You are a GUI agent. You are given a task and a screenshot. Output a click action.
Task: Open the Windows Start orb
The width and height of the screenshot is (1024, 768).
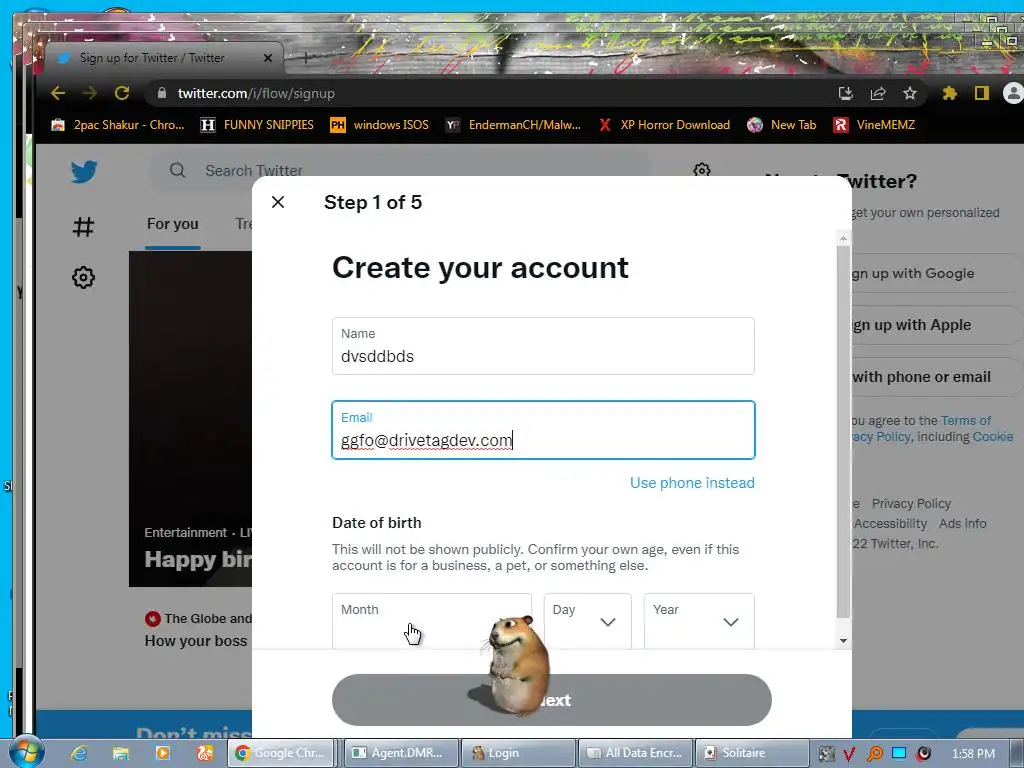pos(27,752)
